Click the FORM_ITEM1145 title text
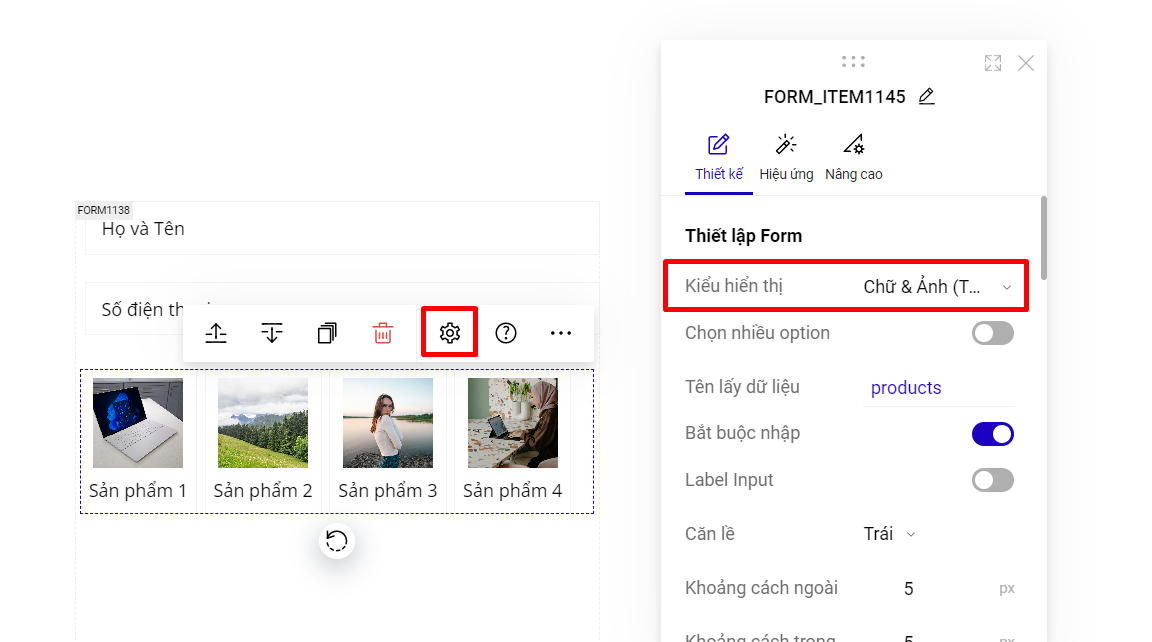Viewport: 1152px width, 642px height. tap(835, 97)
